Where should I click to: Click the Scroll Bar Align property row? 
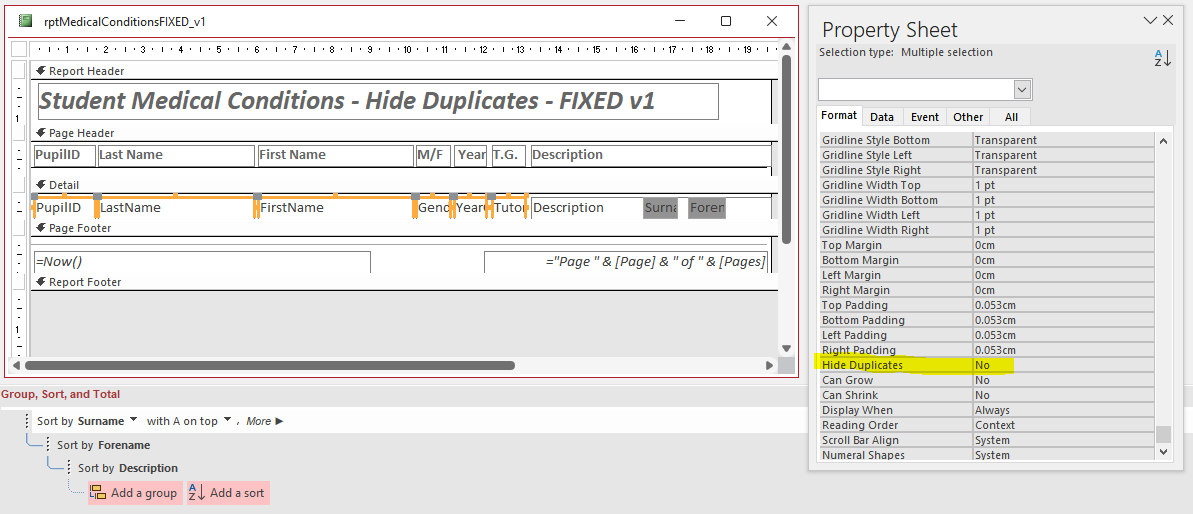[987, 440]
